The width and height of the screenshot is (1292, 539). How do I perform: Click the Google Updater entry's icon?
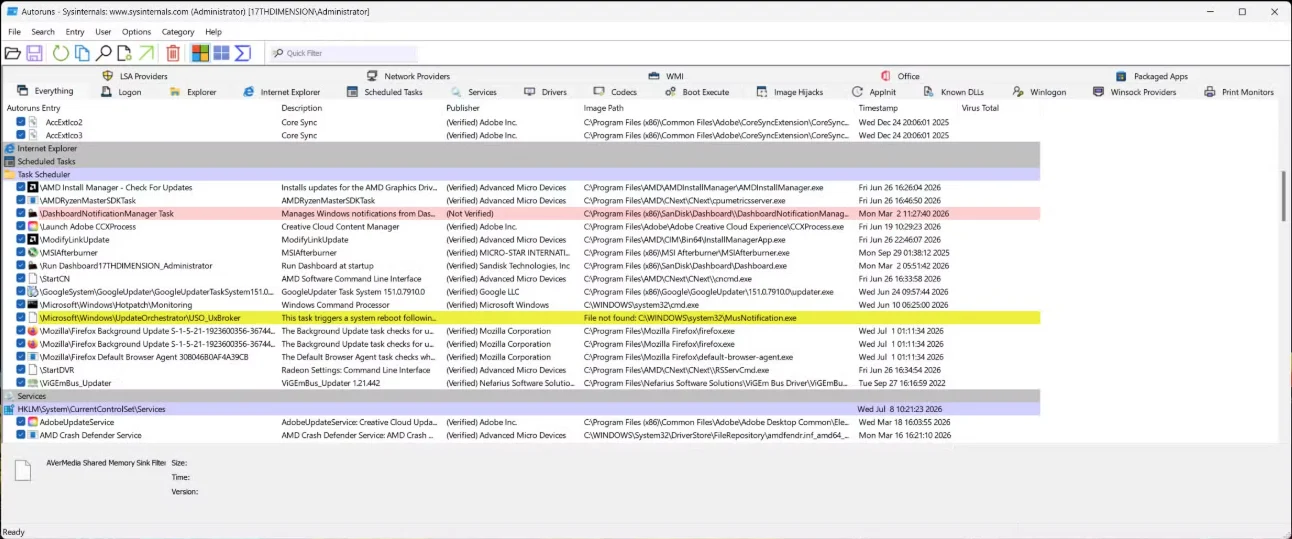point(33,291)
